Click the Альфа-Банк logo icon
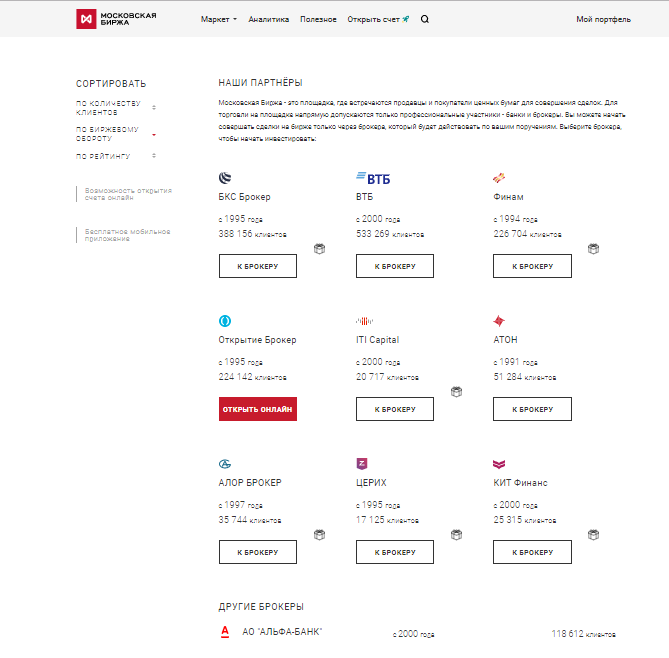The height and width of the screenshot is (658, 669). tap(225, 632)
